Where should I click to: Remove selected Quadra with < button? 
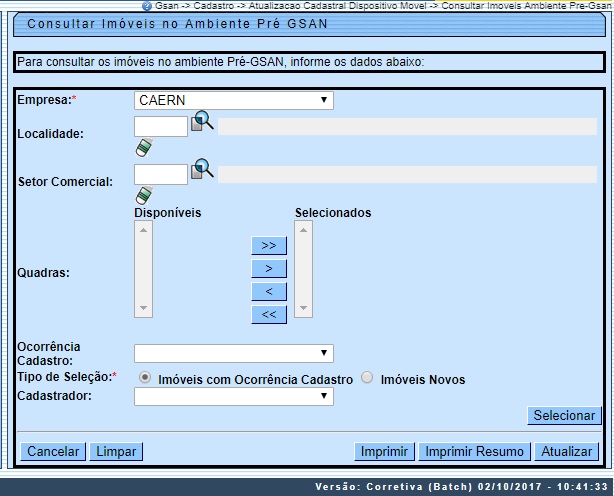tap(269, 291)
